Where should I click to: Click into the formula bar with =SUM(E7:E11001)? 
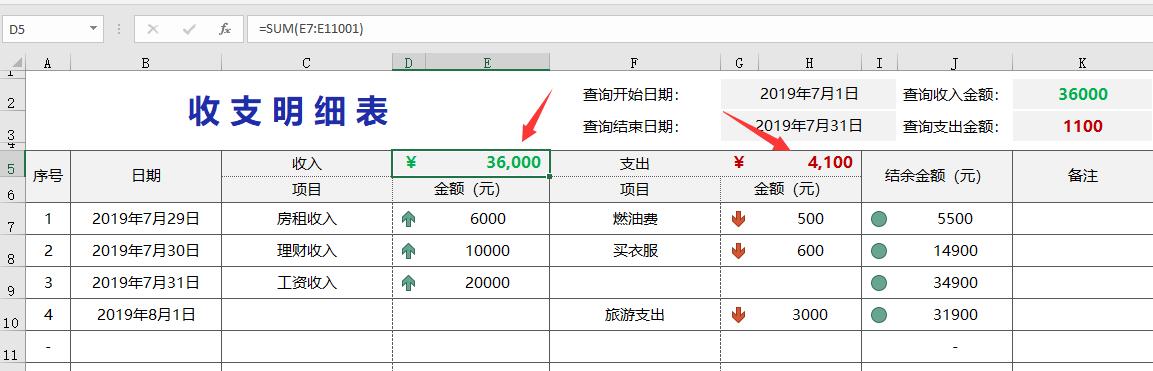pyautogui.click(x=699, y=29)
